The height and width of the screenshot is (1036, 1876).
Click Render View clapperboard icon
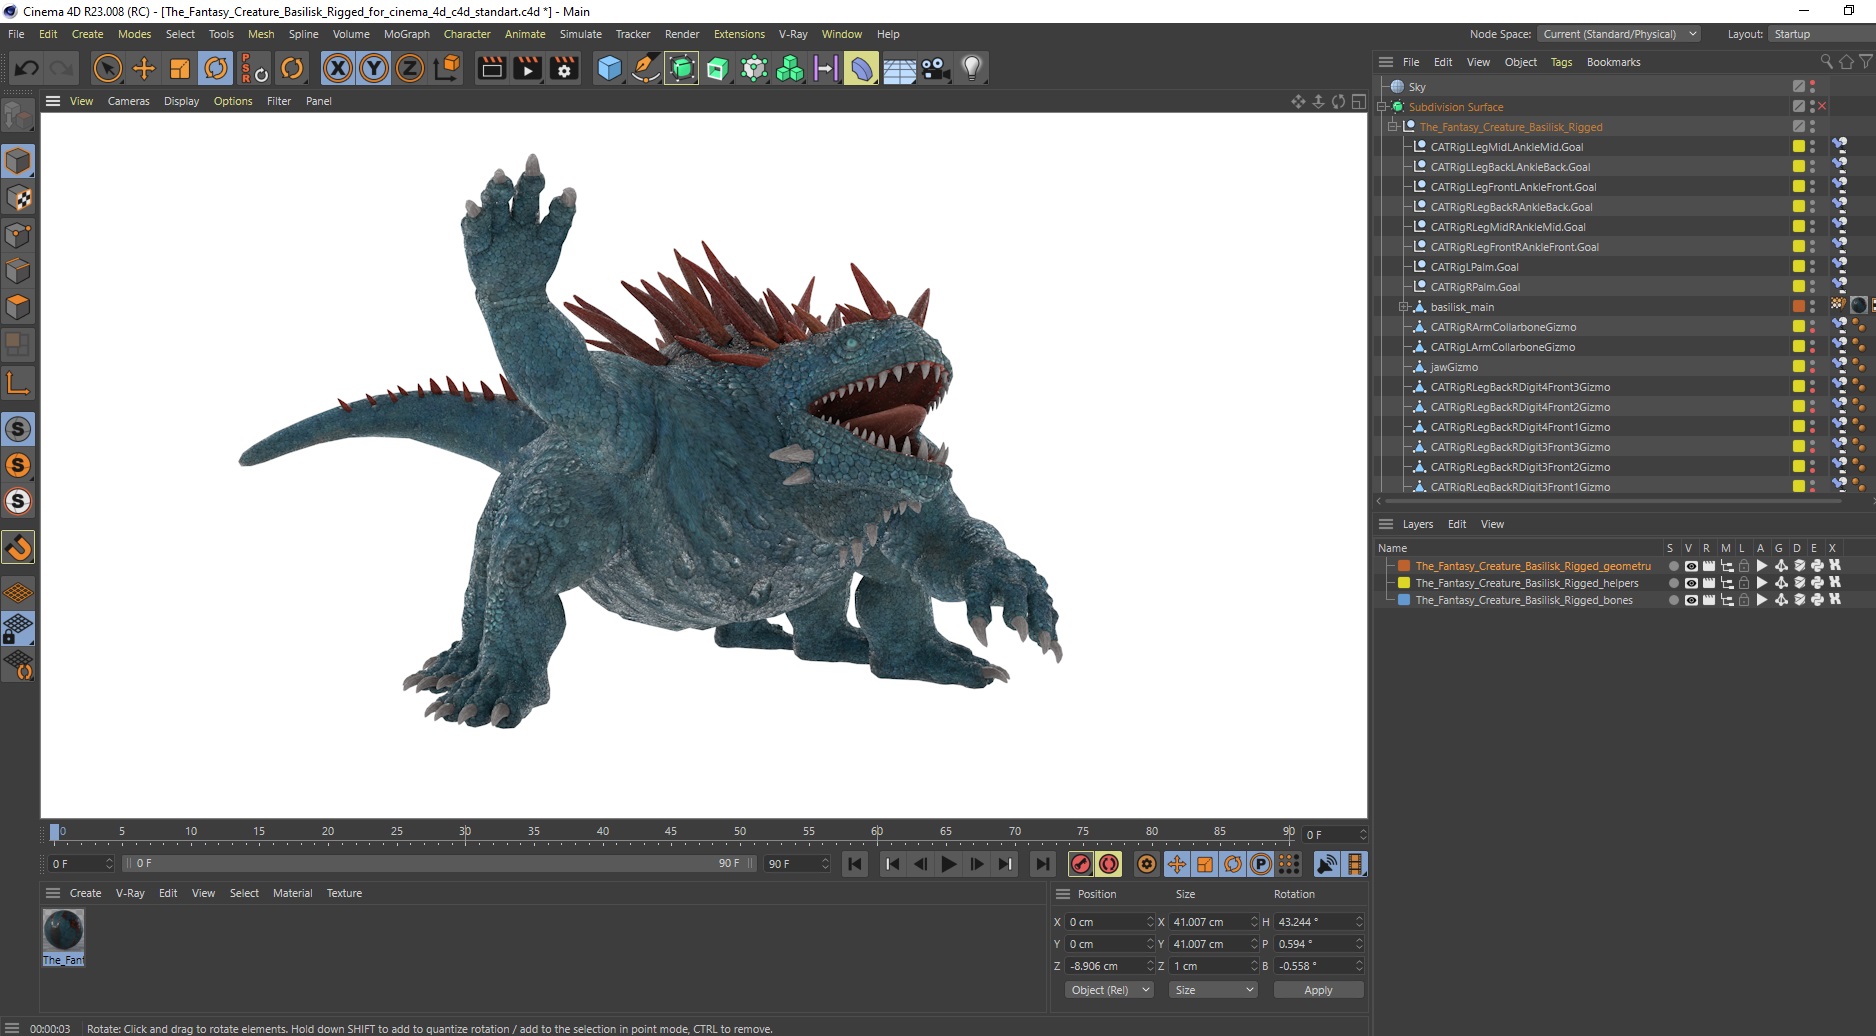point(491,68)
